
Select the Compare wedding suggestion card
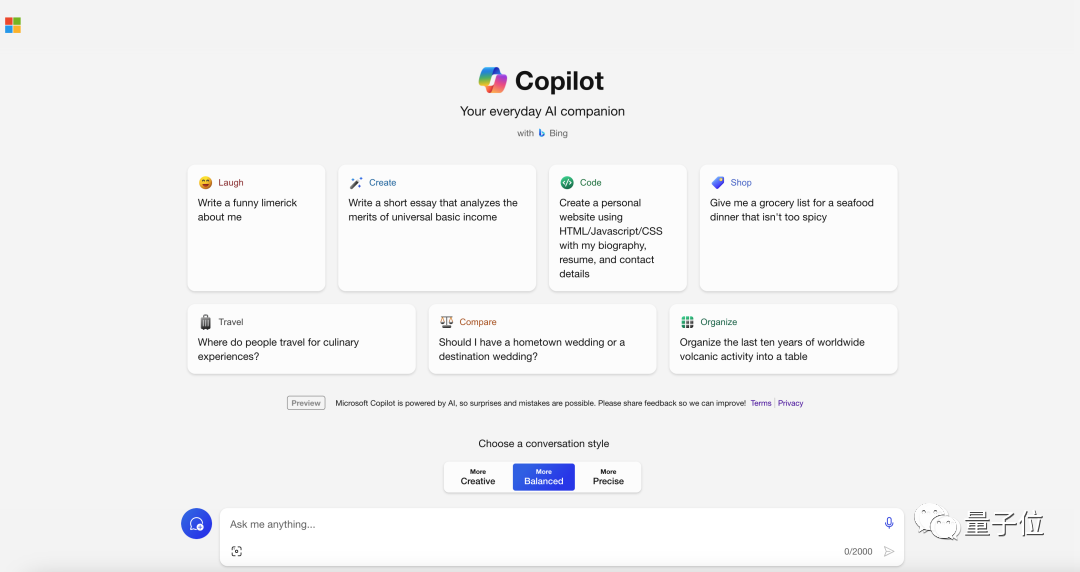542,339
